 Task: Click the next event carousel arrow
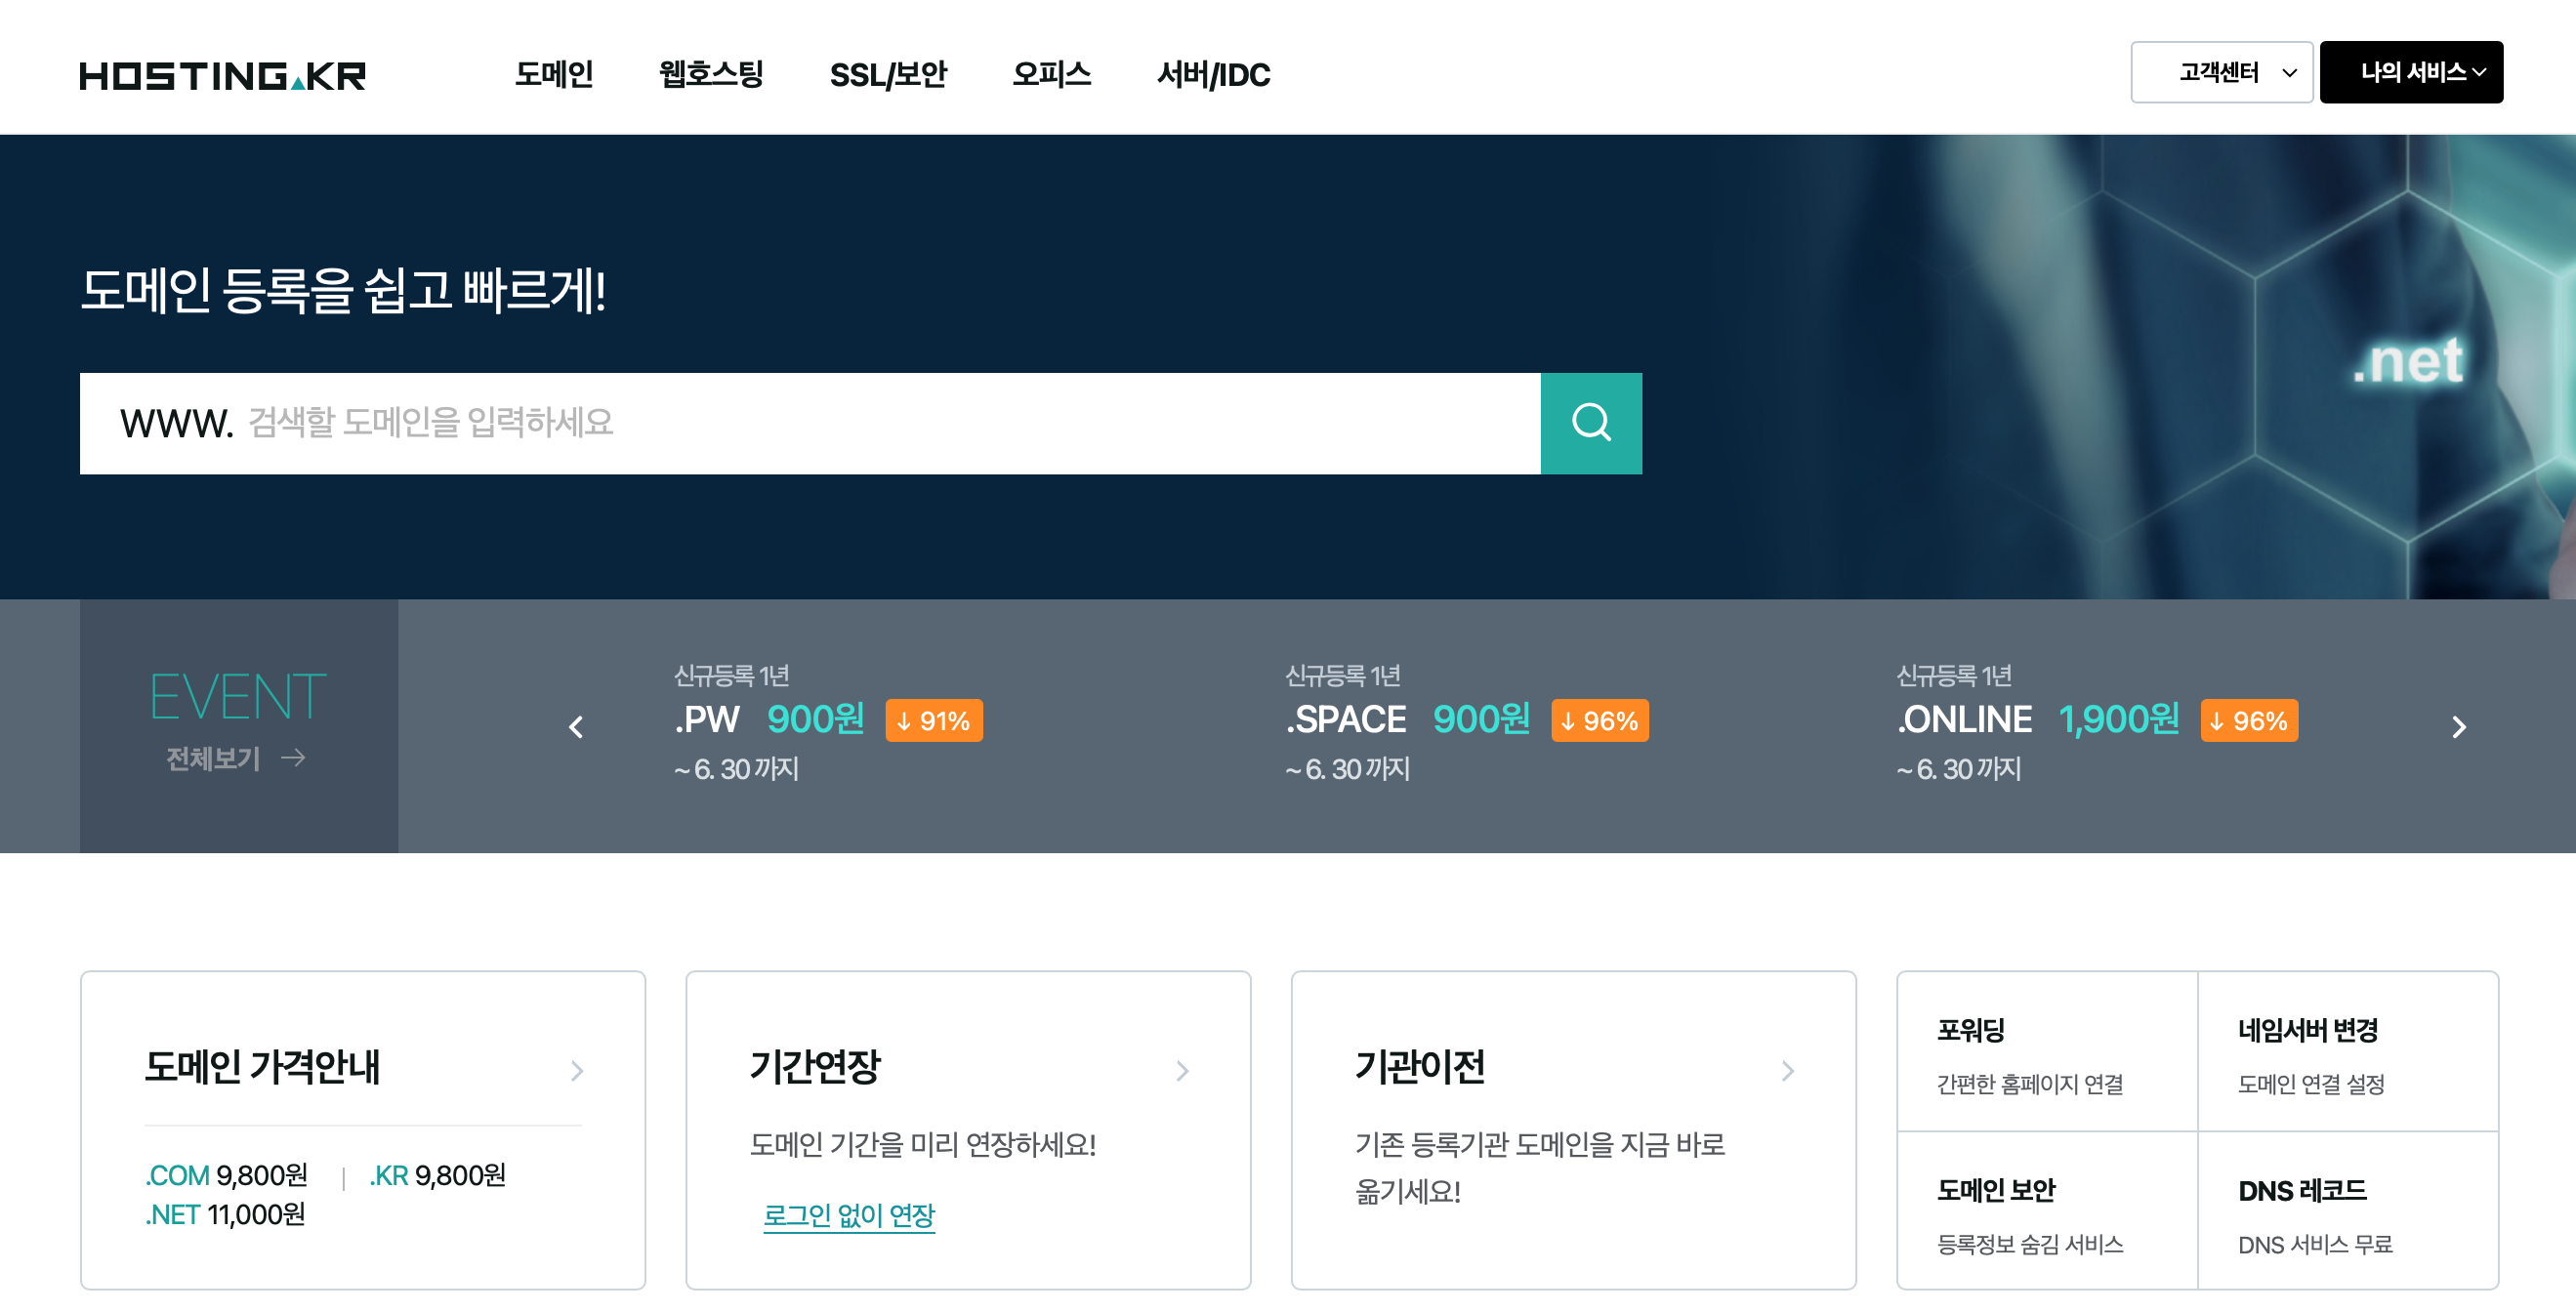2458,727
